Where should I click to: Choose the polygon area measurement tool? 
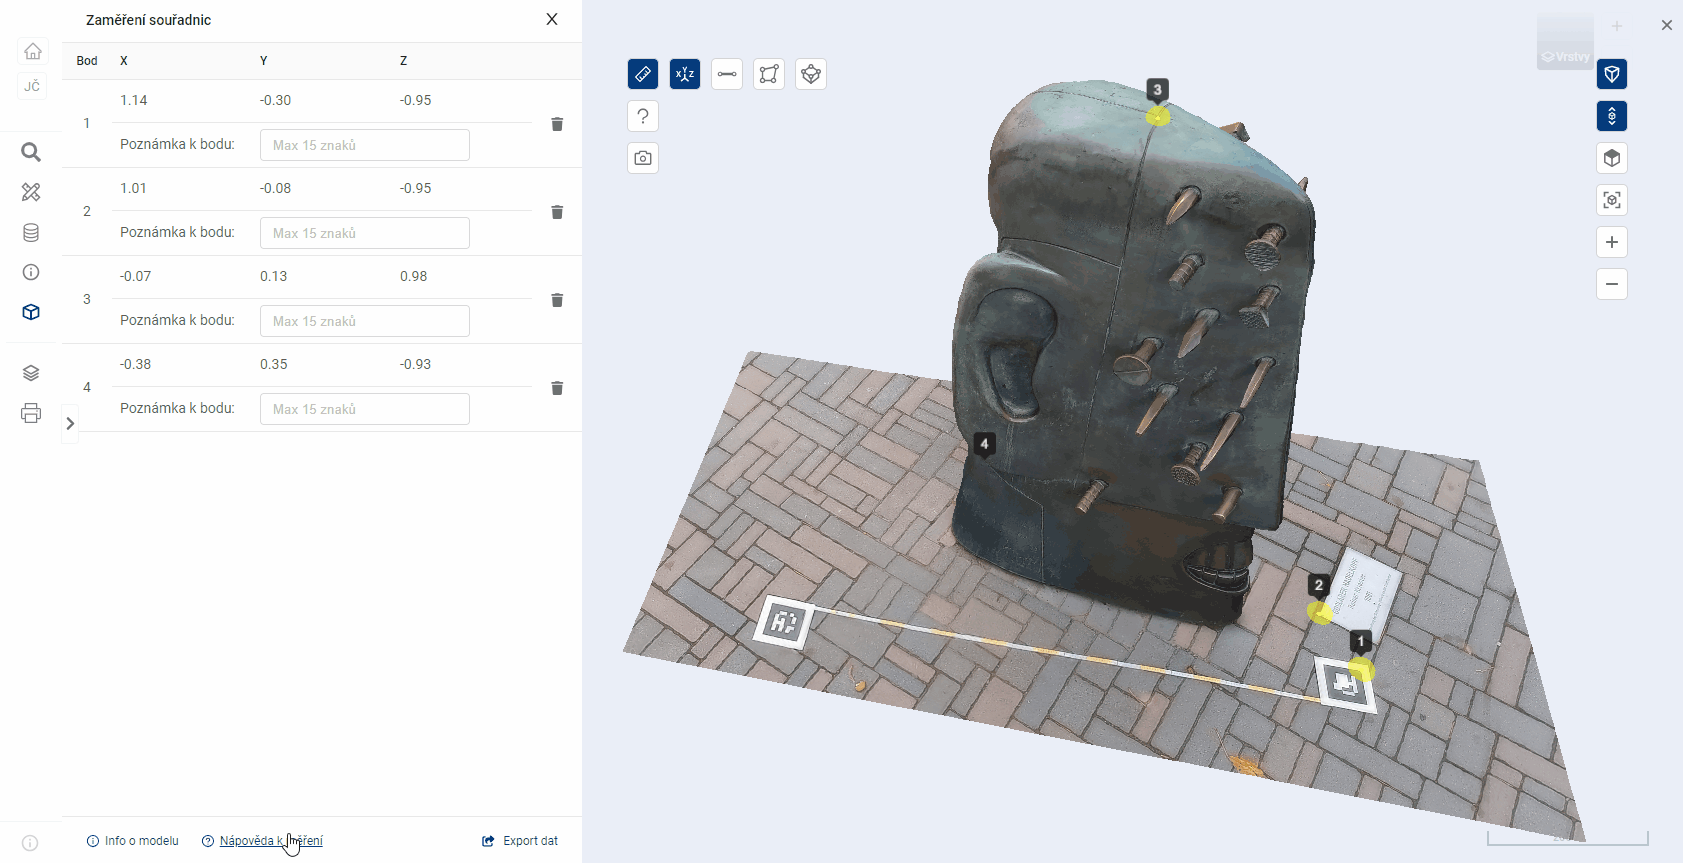pos(769,74)
